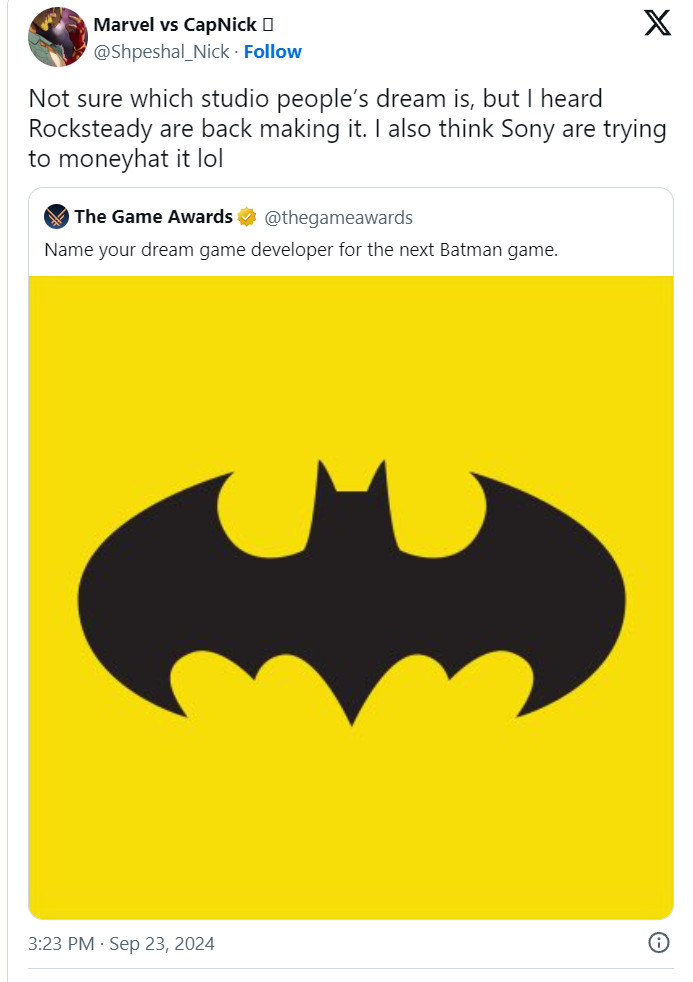Viewport: 693px width, 982px height.
Task: Click the Marvel vs CapNick display name
Action: (x=175, y=25)
